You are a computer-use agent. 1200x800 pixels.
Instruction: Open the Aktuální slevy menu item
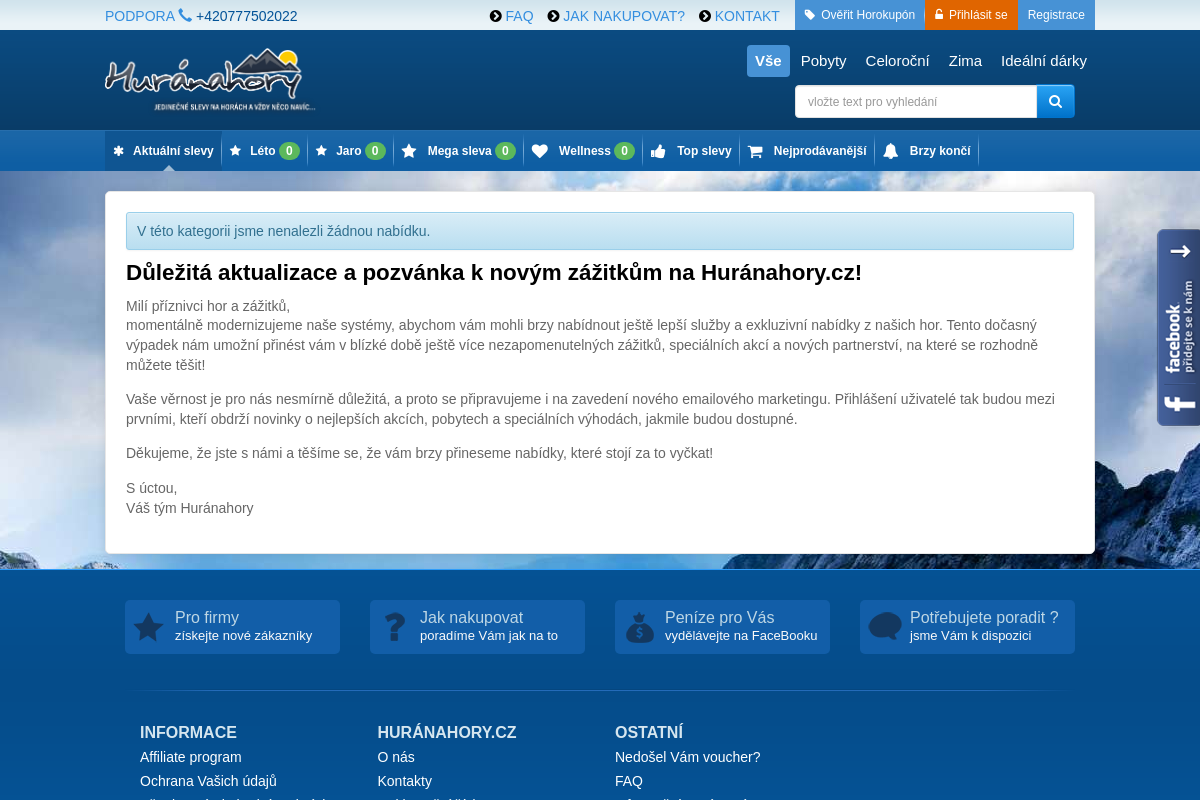[163, 150]
